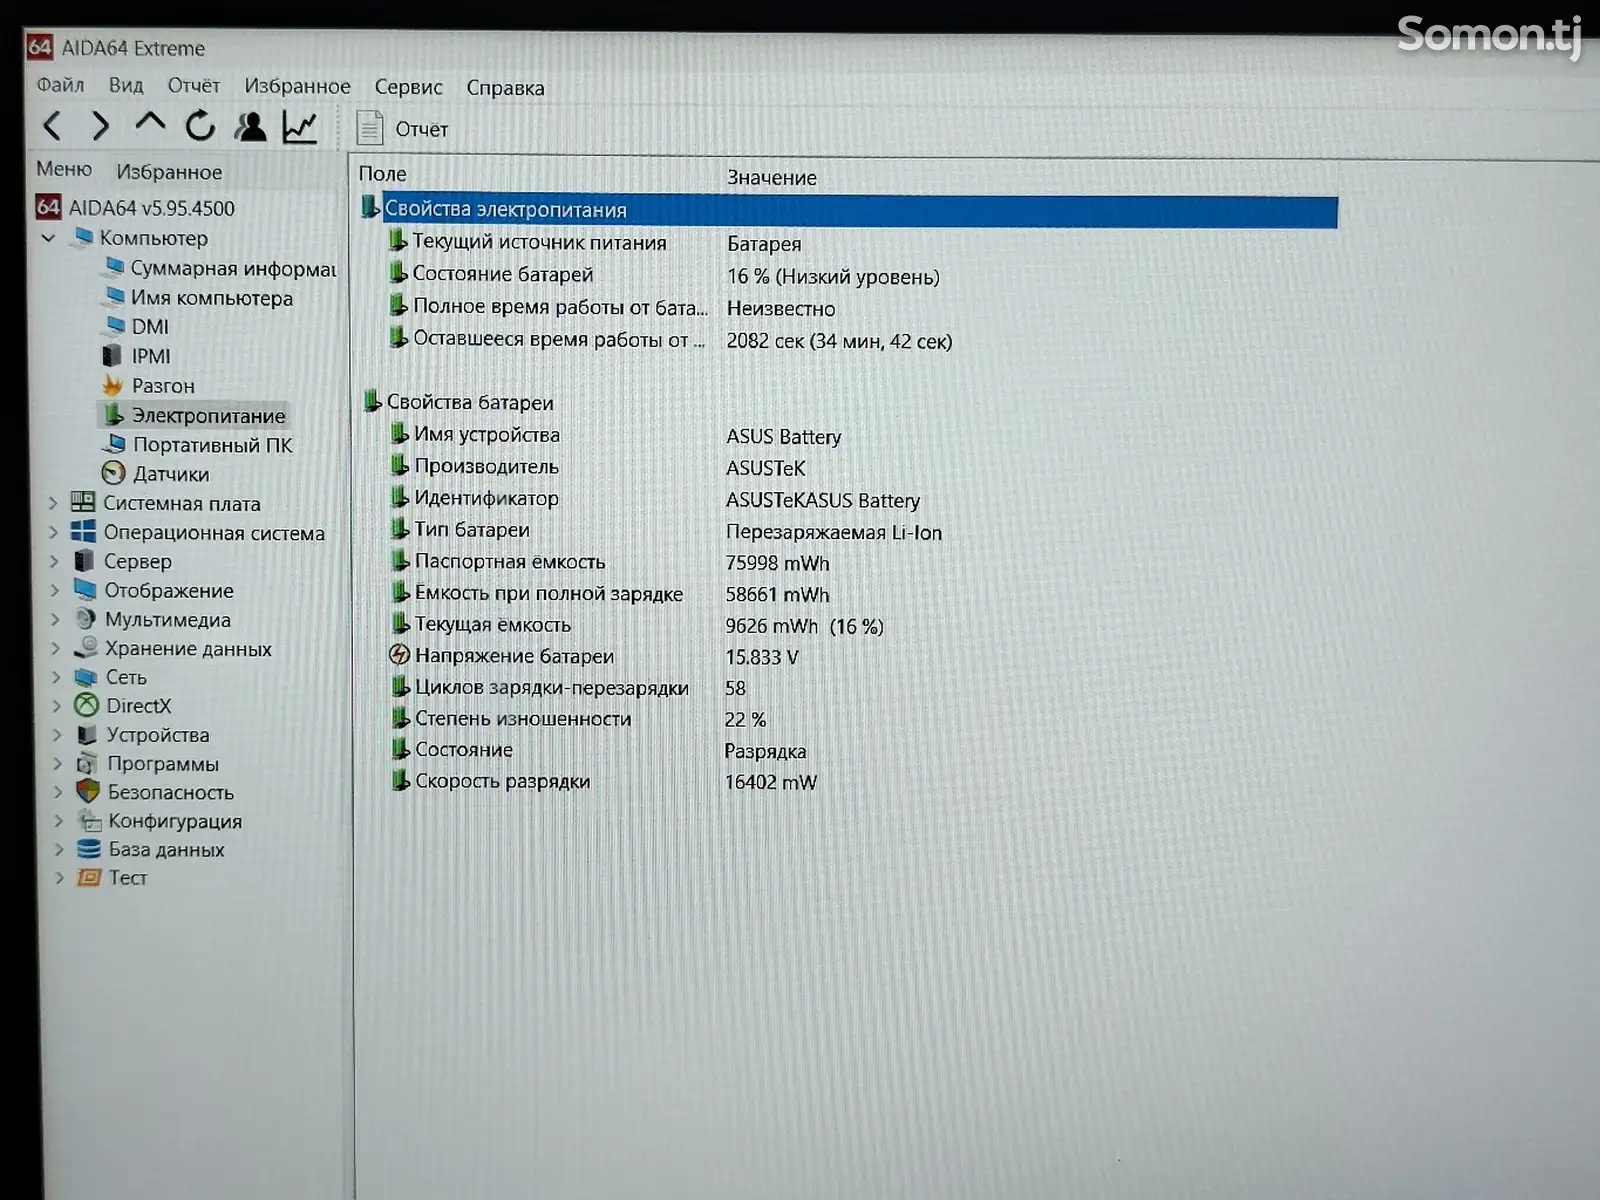Click the База данных database icon
Viewport: 1600px width, 1200px height.
point(89,849)
